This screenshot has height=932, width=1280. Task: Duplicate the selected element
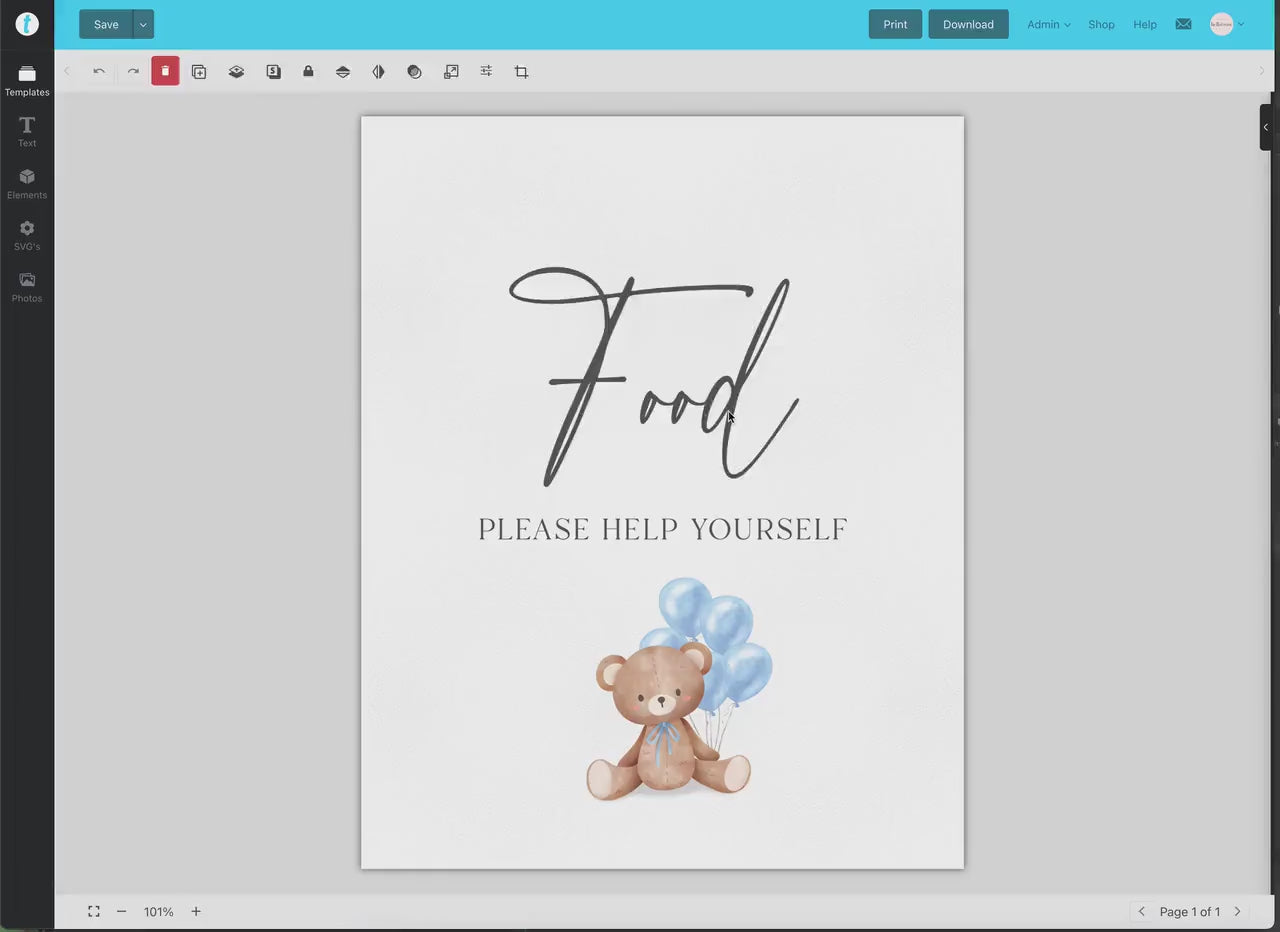[x=199, y=71]
